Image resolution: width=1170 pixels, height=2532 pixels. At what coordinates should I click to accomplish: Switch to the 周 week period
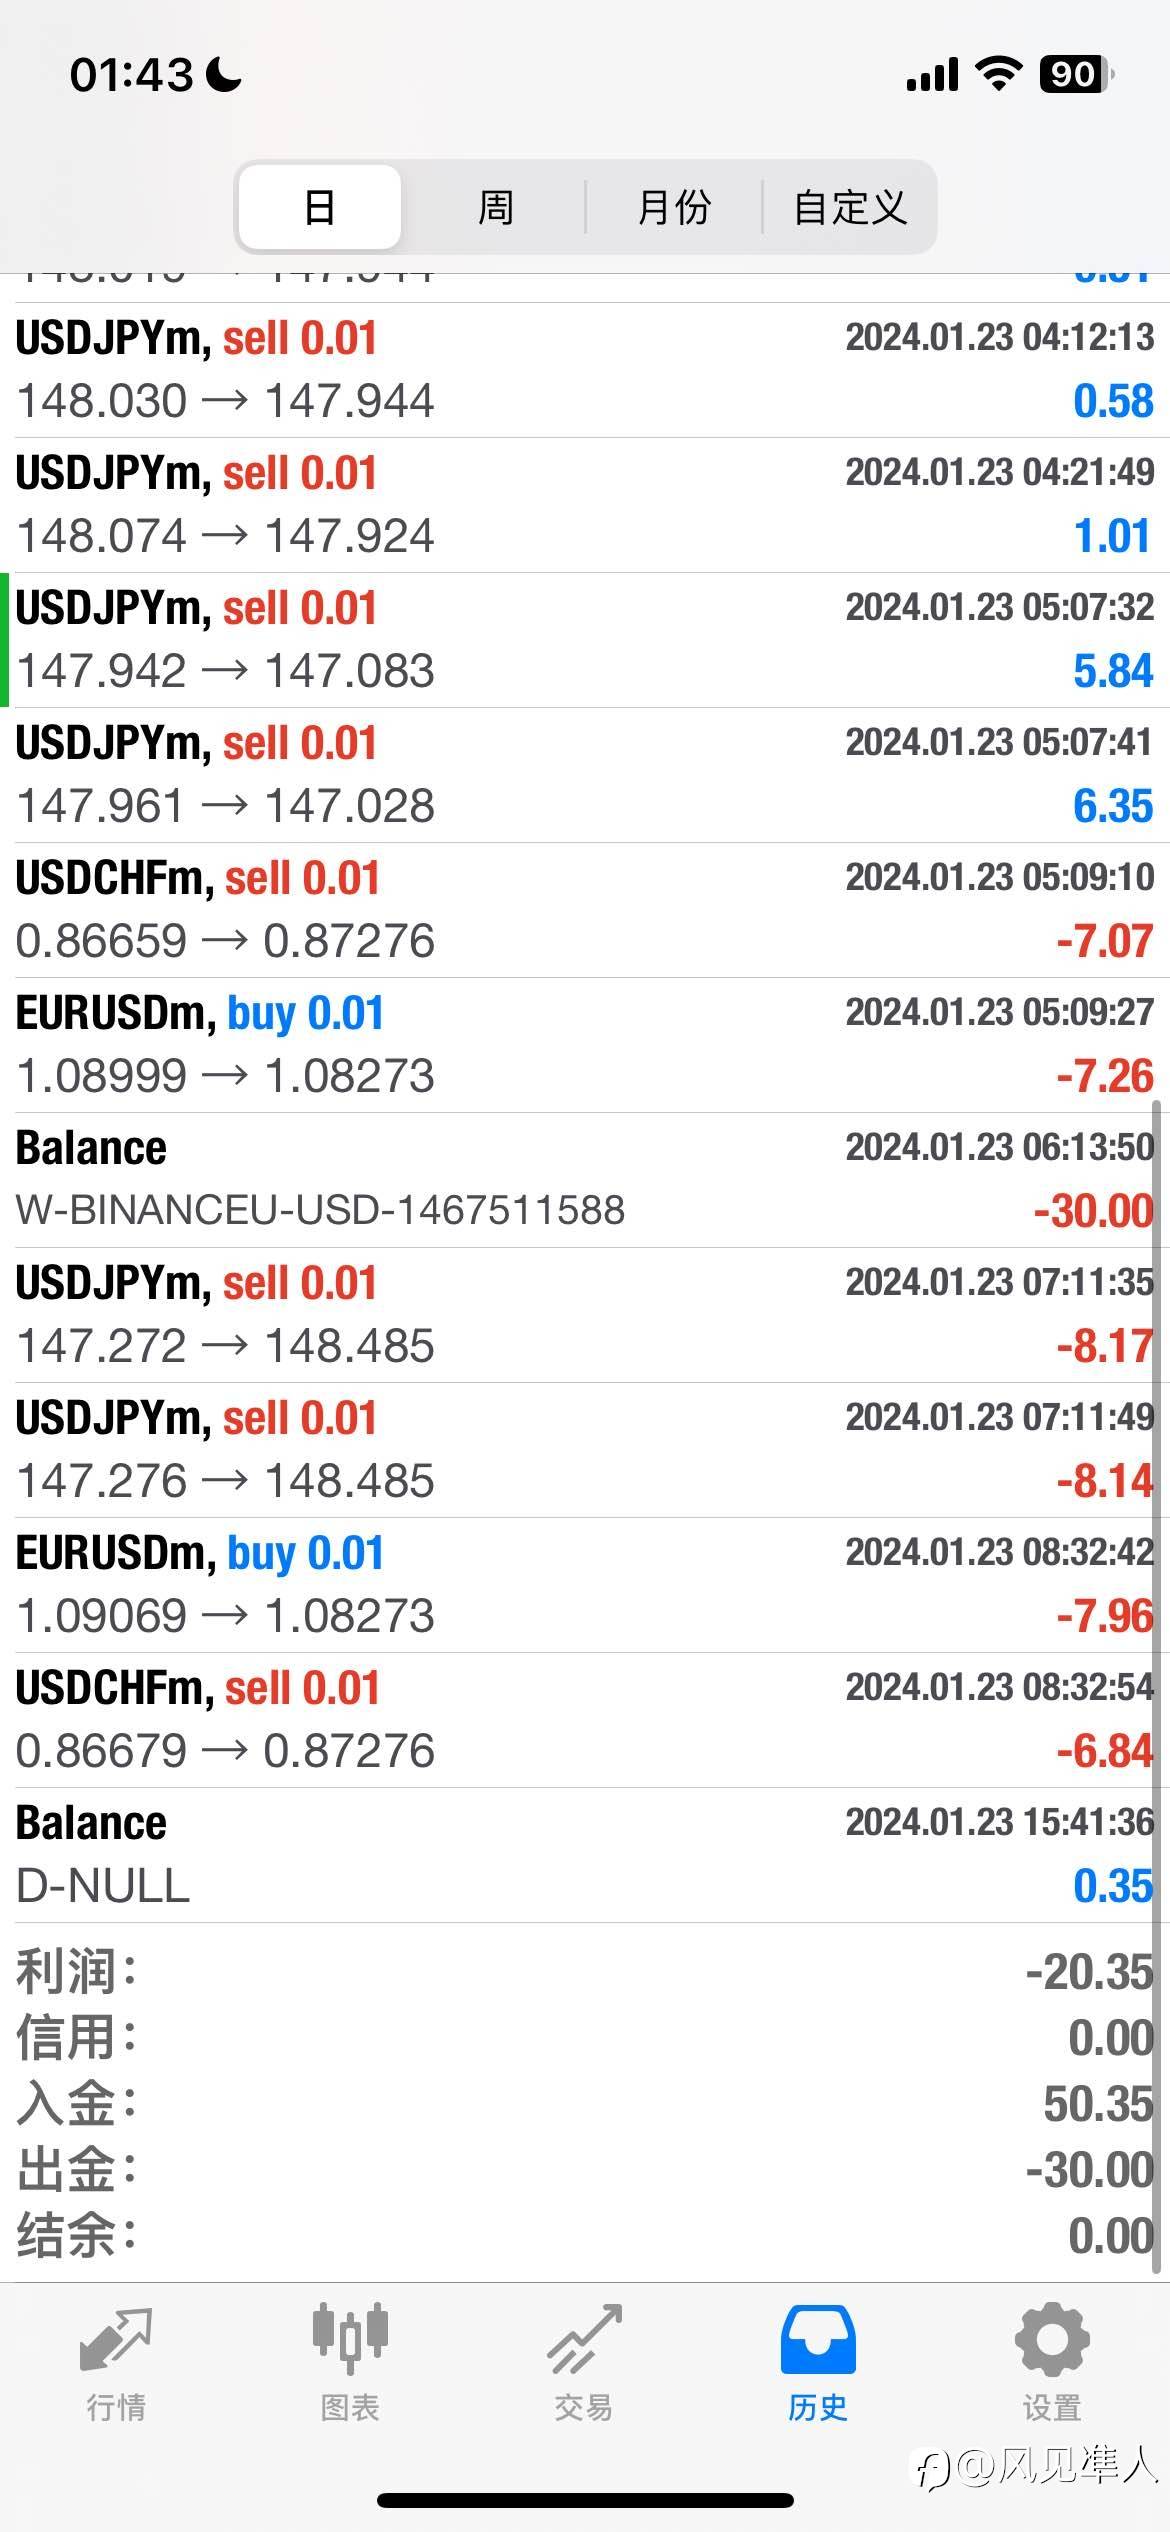pos(495,208)
